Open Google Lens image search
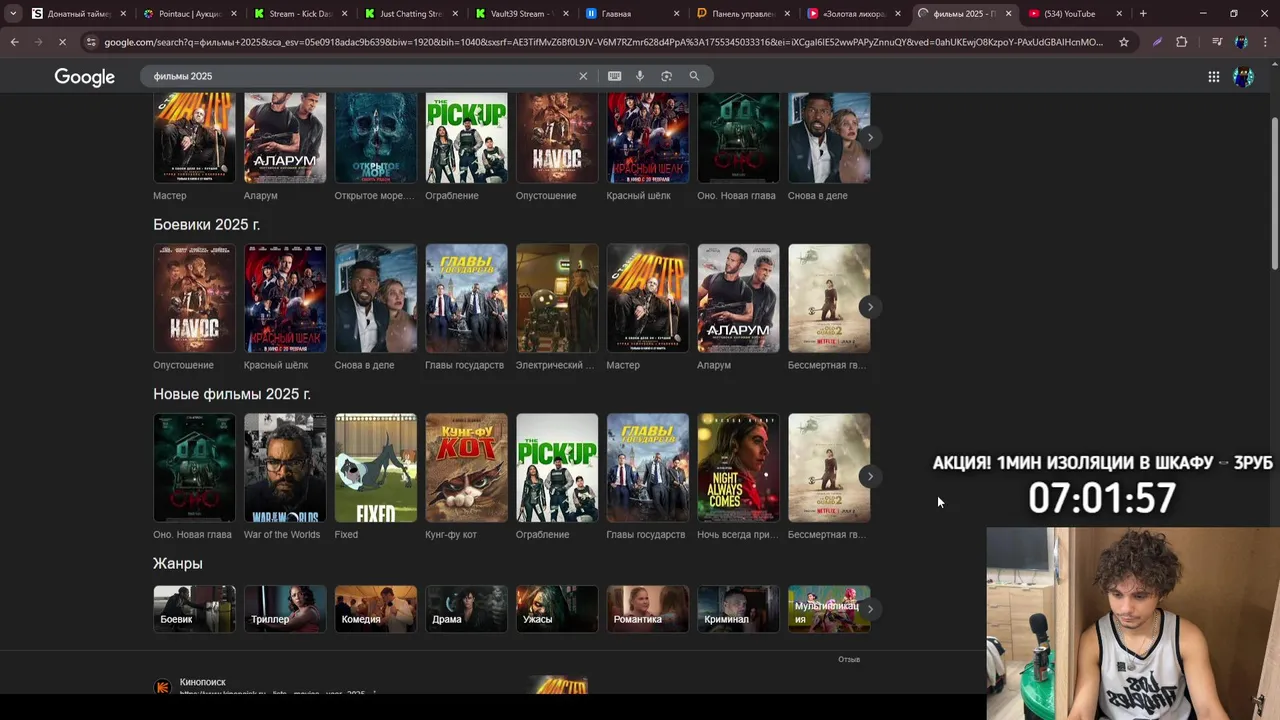This screenshot has height=720, width=1280. pyautogui.click(x=667, y=76)
